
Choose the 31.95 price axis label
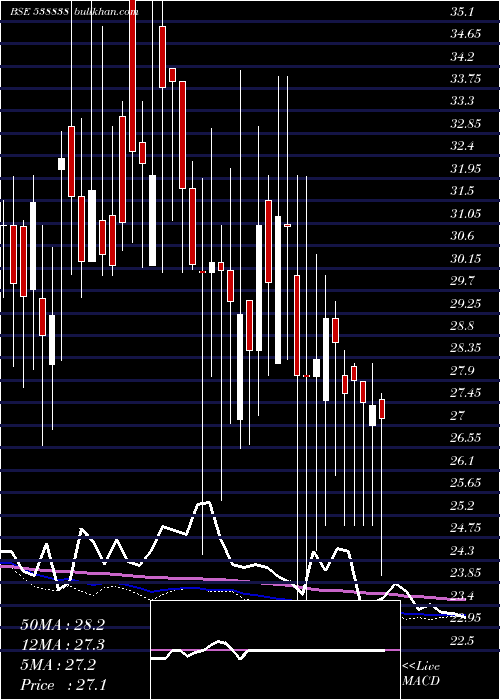466,169
